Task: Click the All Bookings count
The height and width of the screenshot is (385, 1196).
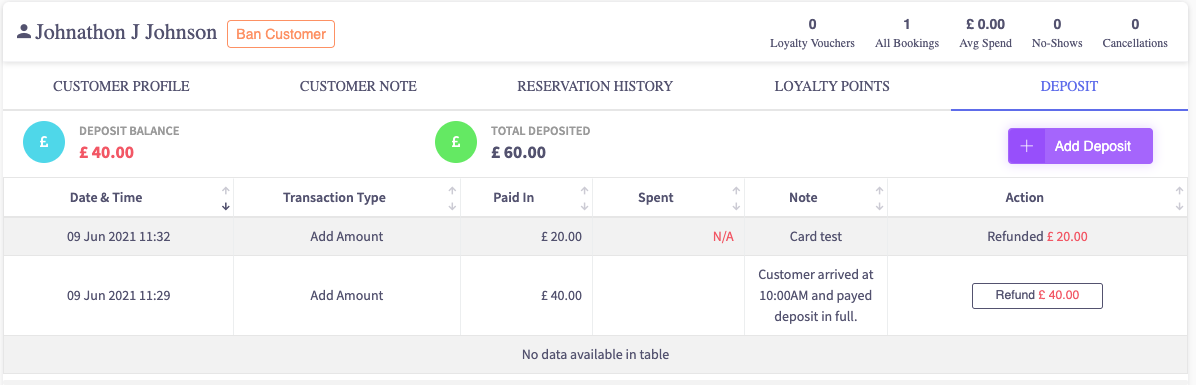Action: [907, 24]
